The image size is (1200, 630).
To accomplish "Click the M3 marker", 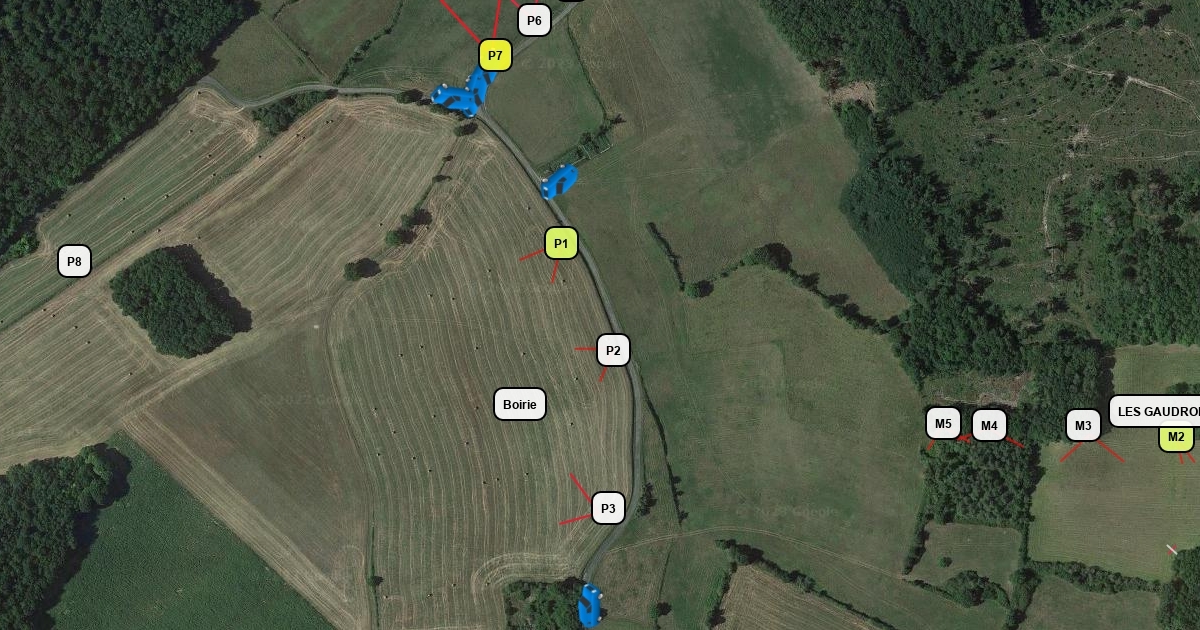I will click(x=1083, y=426).
